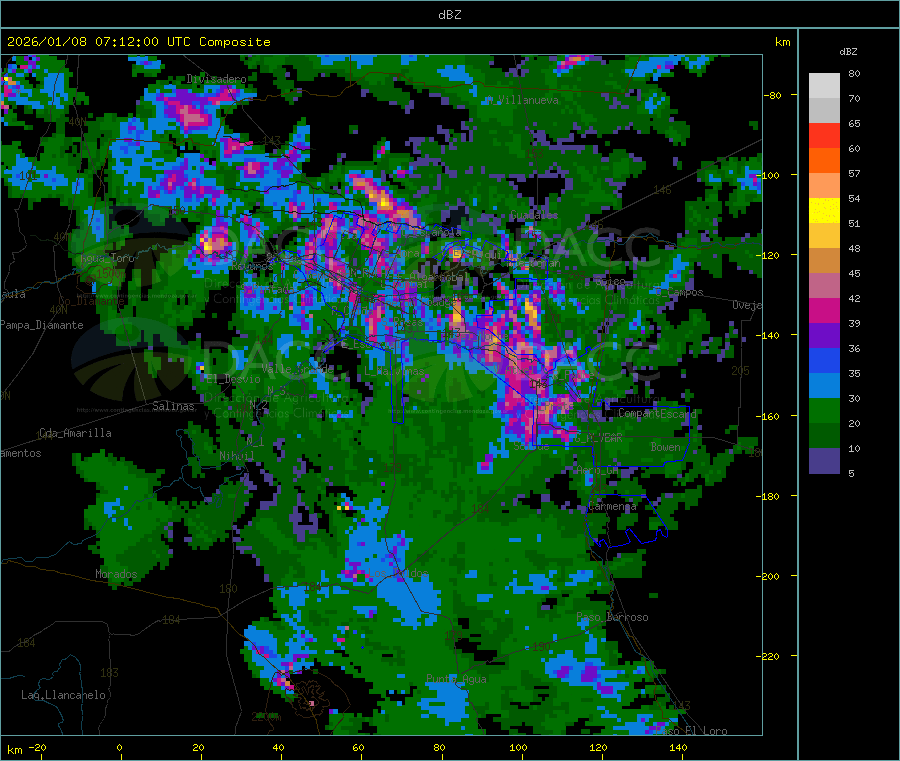
Task: Click the km label at top right of map
Action: click(782, 42)
